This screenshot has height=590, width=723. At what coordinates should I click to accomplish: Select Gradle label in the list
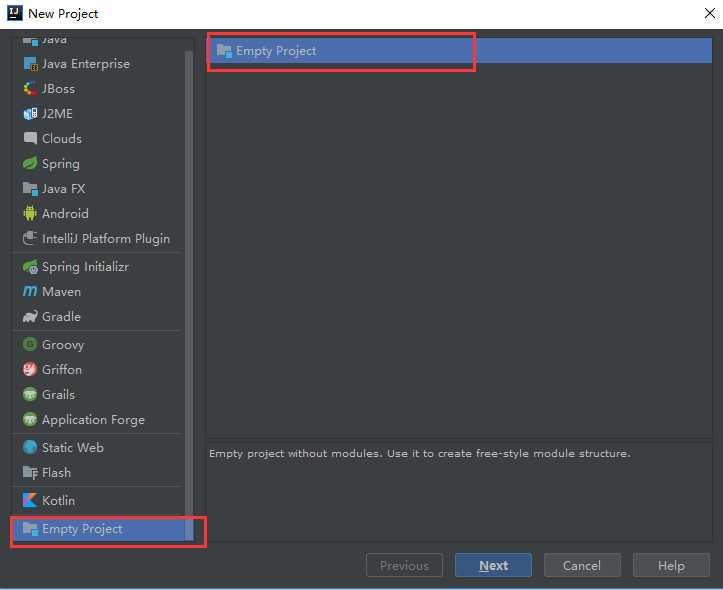(61, 316)
